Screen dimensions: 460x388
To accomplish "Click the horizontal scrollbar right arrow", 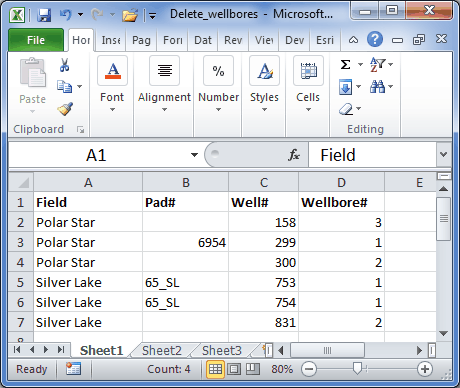I will click(x=419, y=350).
